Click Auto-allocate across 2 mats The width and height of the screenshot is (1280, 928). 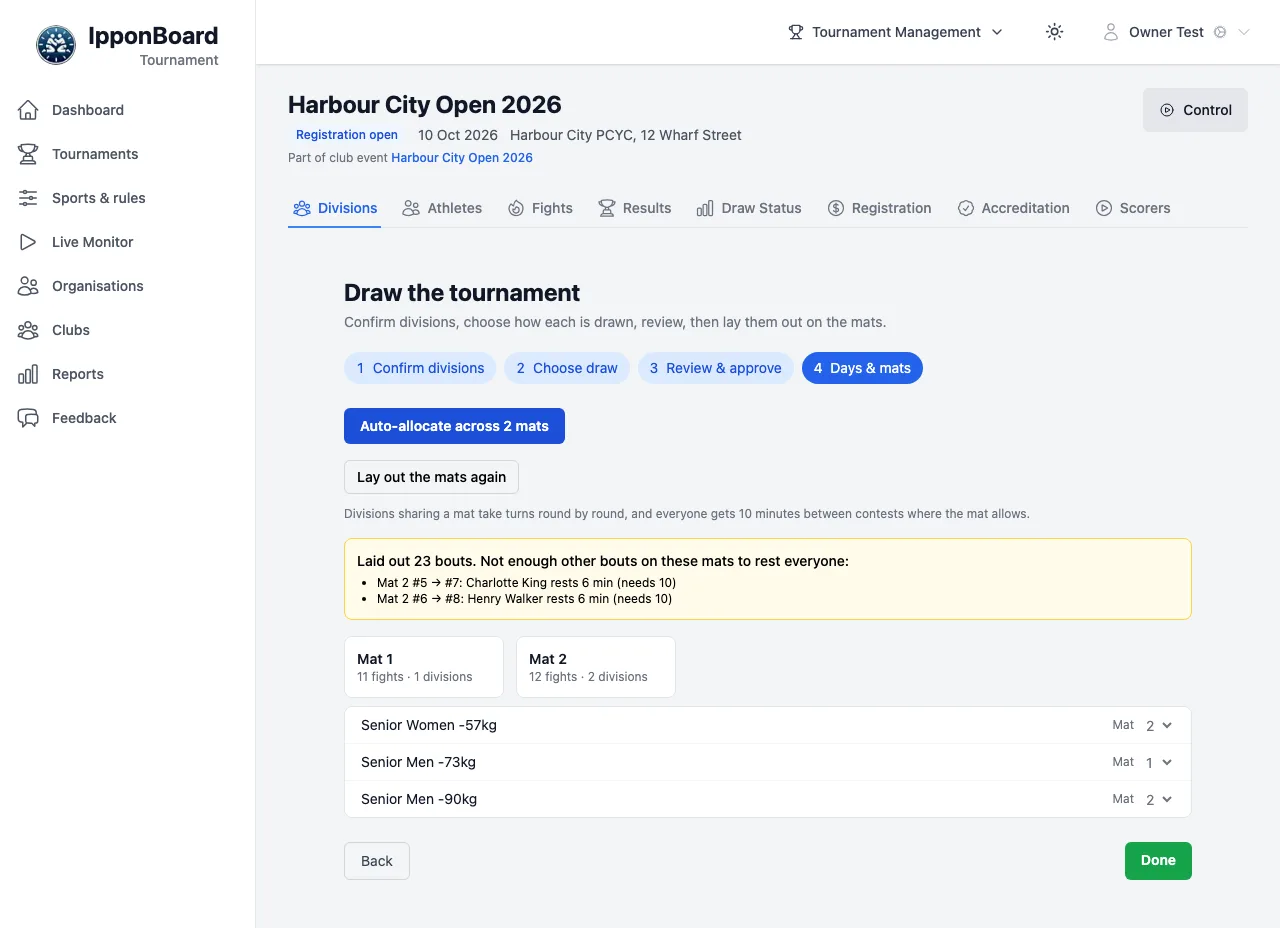(454, 426)
